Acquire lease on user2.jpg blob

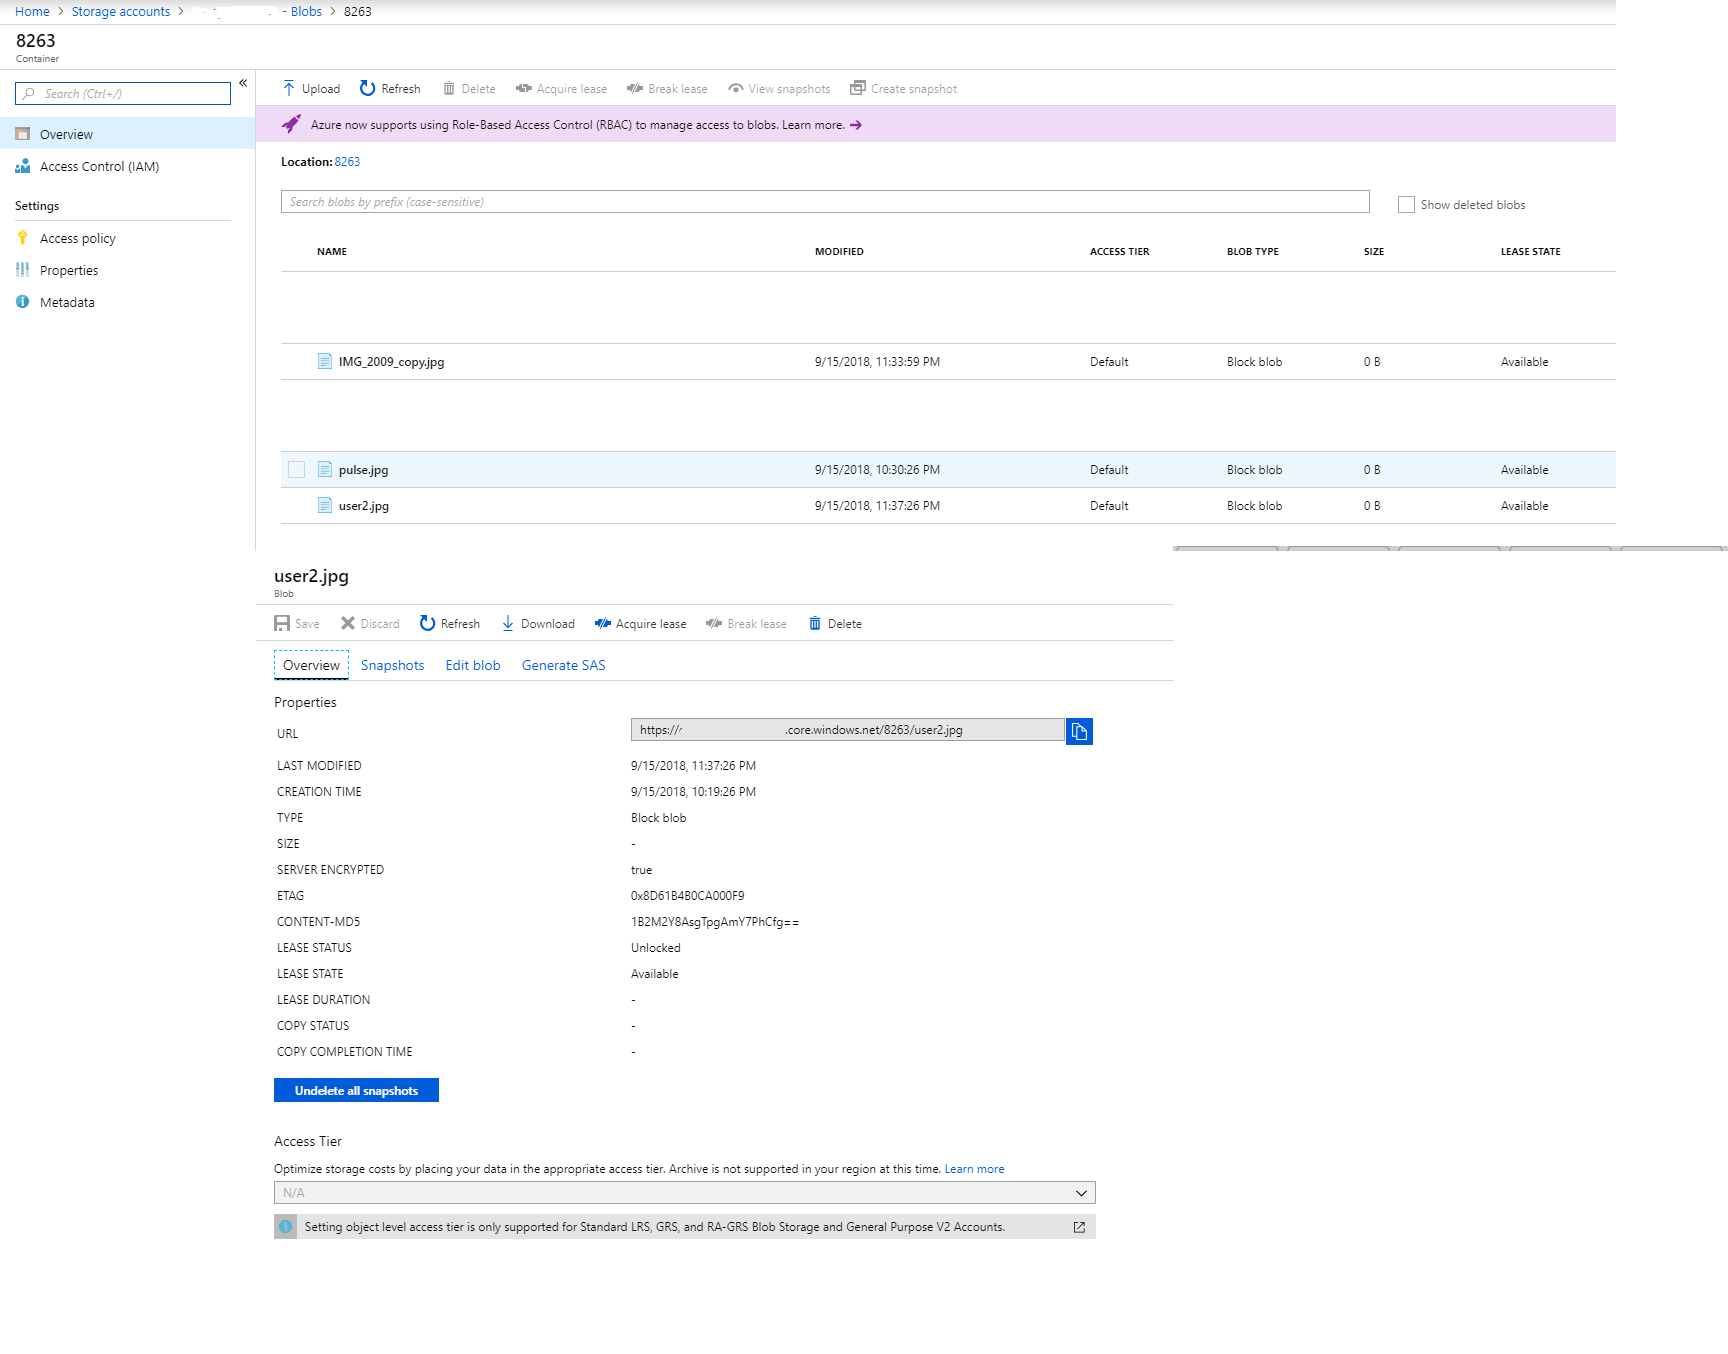click(641, 623)
